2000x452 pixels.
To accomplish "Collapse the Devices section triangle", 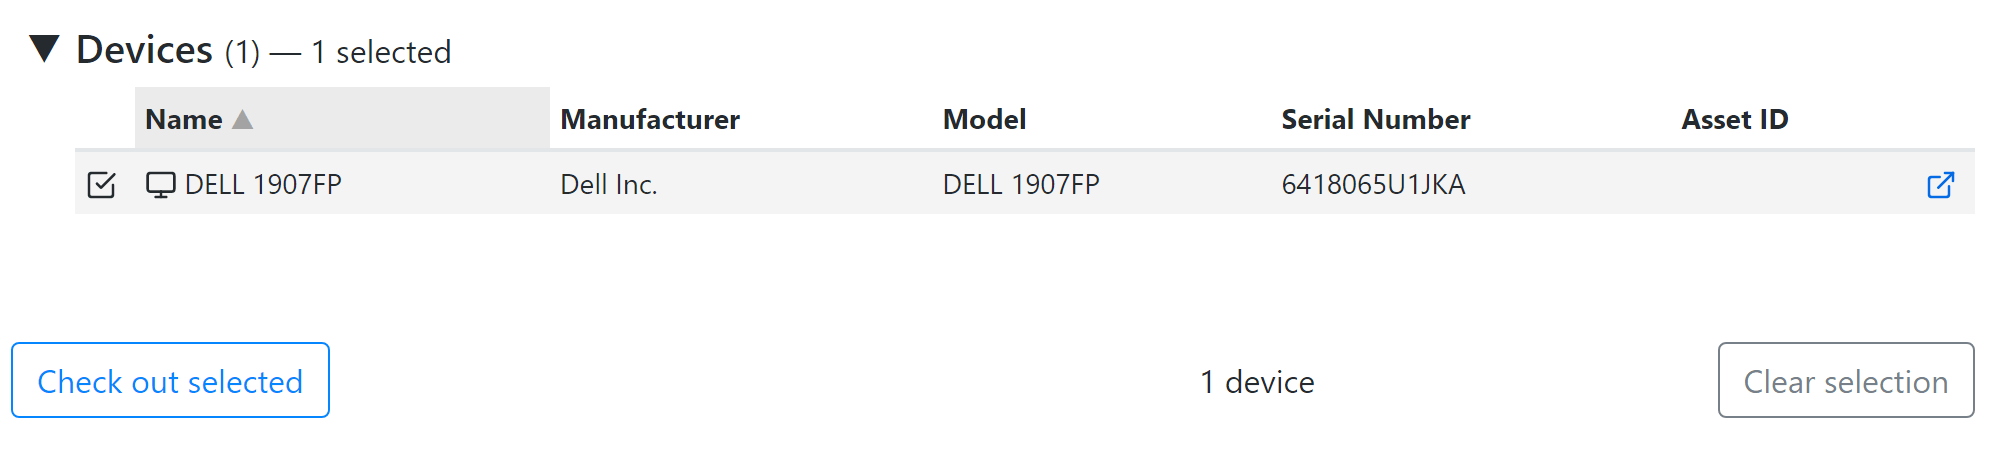I will coord(45,48).
